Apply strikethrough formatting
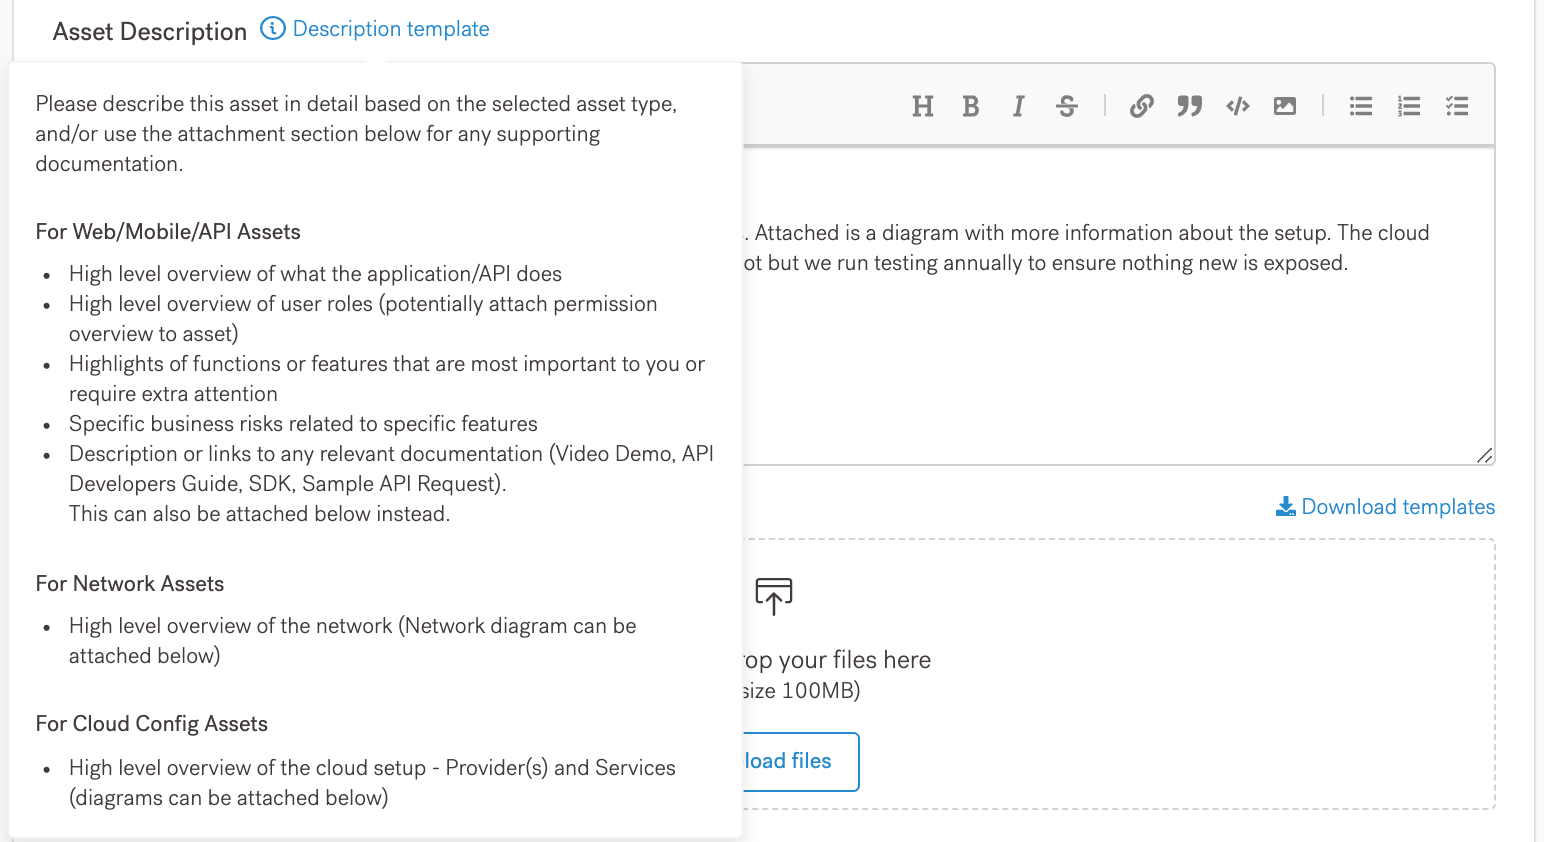Screen dimensions: 1544x842 (x=1066, y=106)
